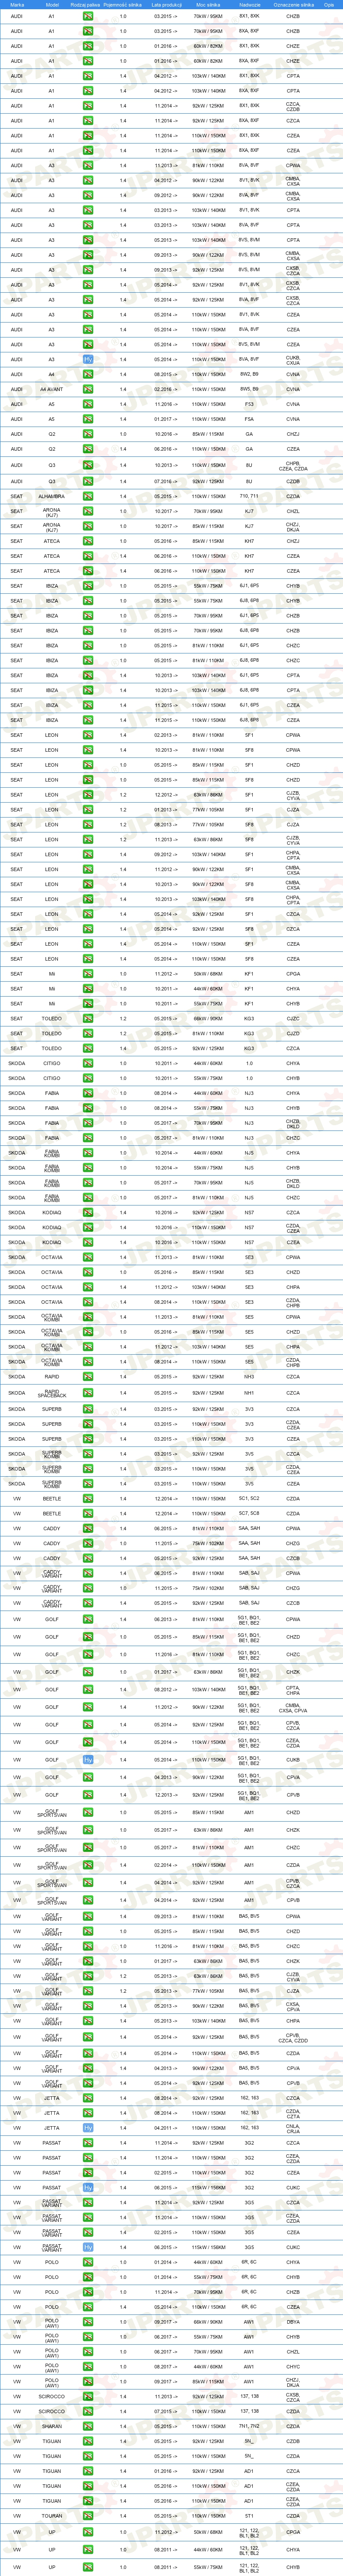Click the petrol icon in the Skoda Rapid NH3 row
This screenshot has height=2576, width=343.
pos(88,1376)
